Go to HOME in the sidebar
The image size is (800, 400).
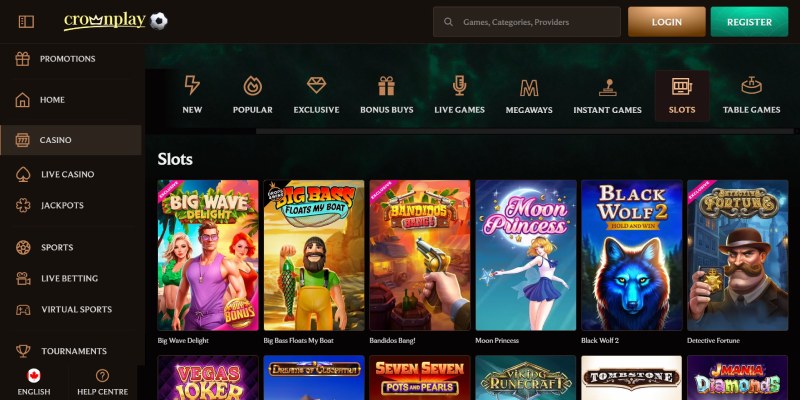click(52, 100)
